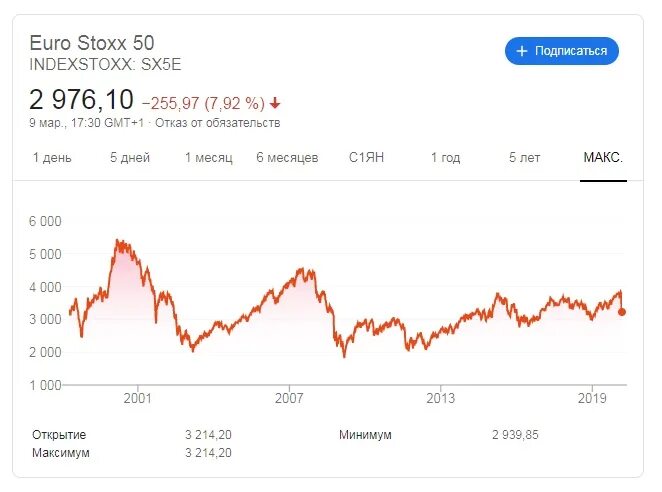Click the 2007 label on the time axis
The width and height of the screenshot is (662, 492).
(289, 398)
